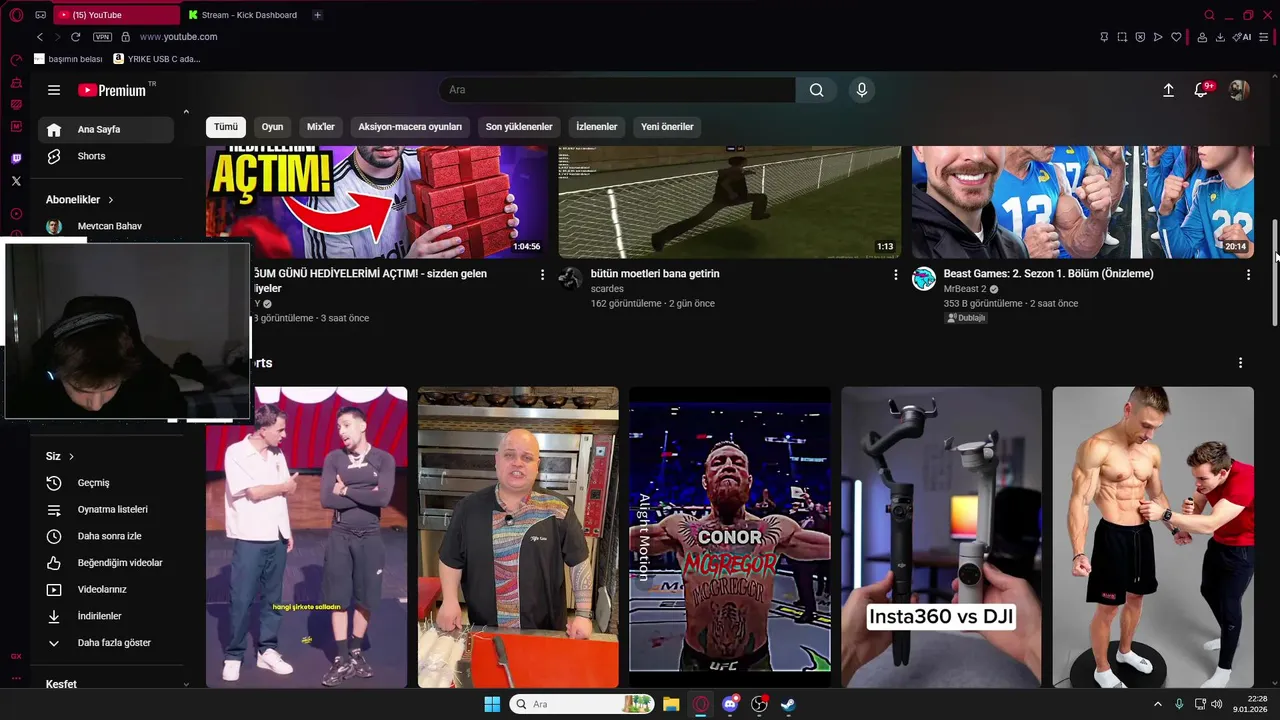Expand Daha fazla göster
The width and height of the screenshot is (1280, 720).
[x=106, y=643]
